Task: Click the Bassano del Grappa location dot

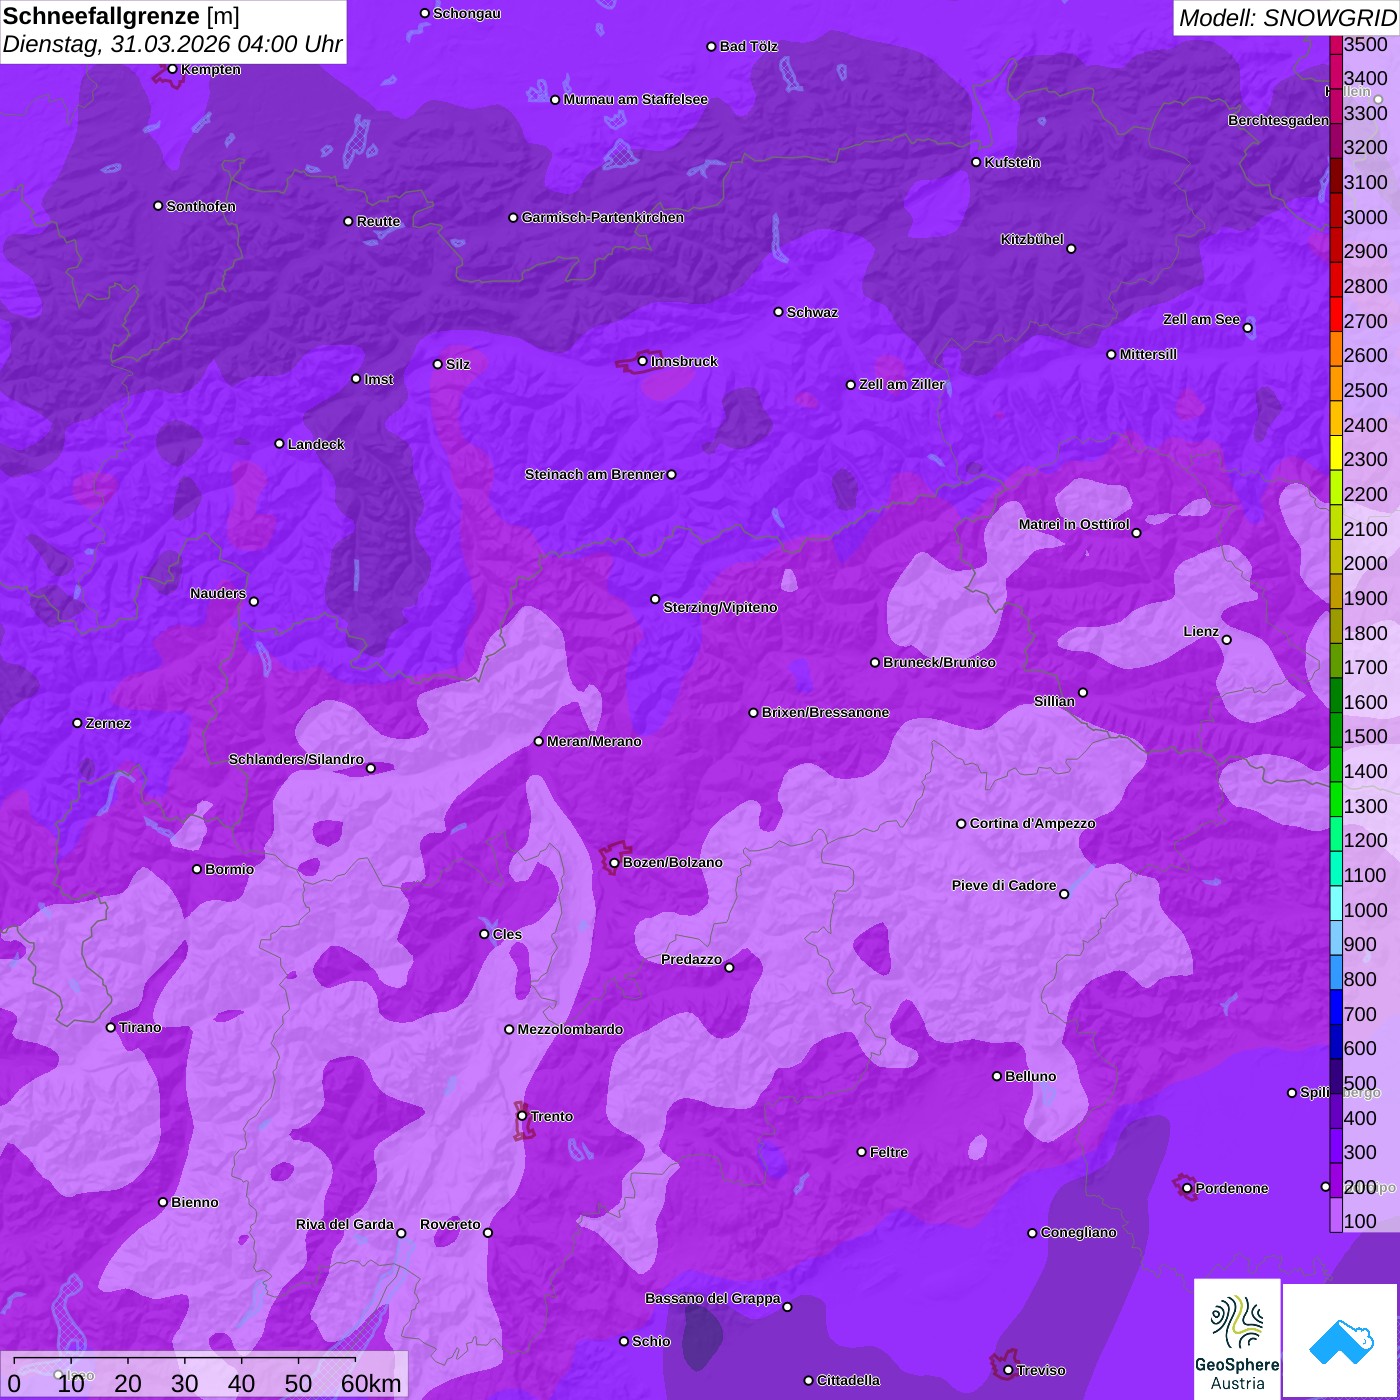Action: tap(787, 1307)
